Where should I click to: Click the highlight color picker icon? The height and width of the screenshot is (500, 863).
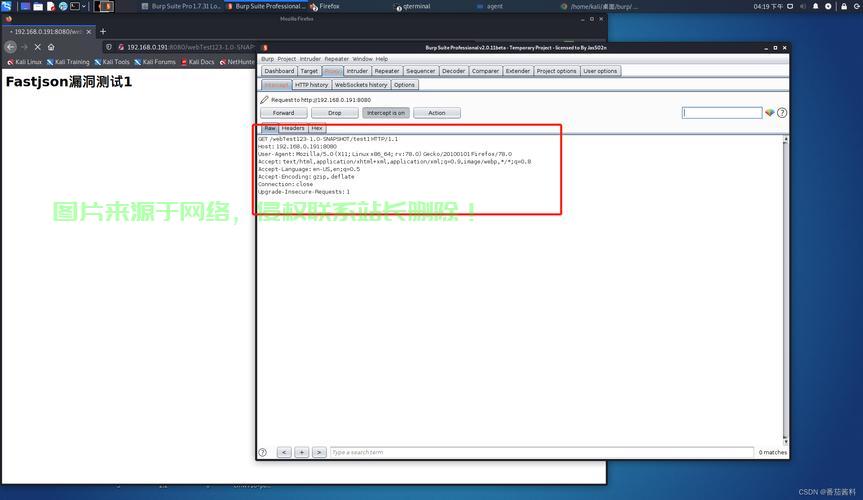click(x=769, y=113)
